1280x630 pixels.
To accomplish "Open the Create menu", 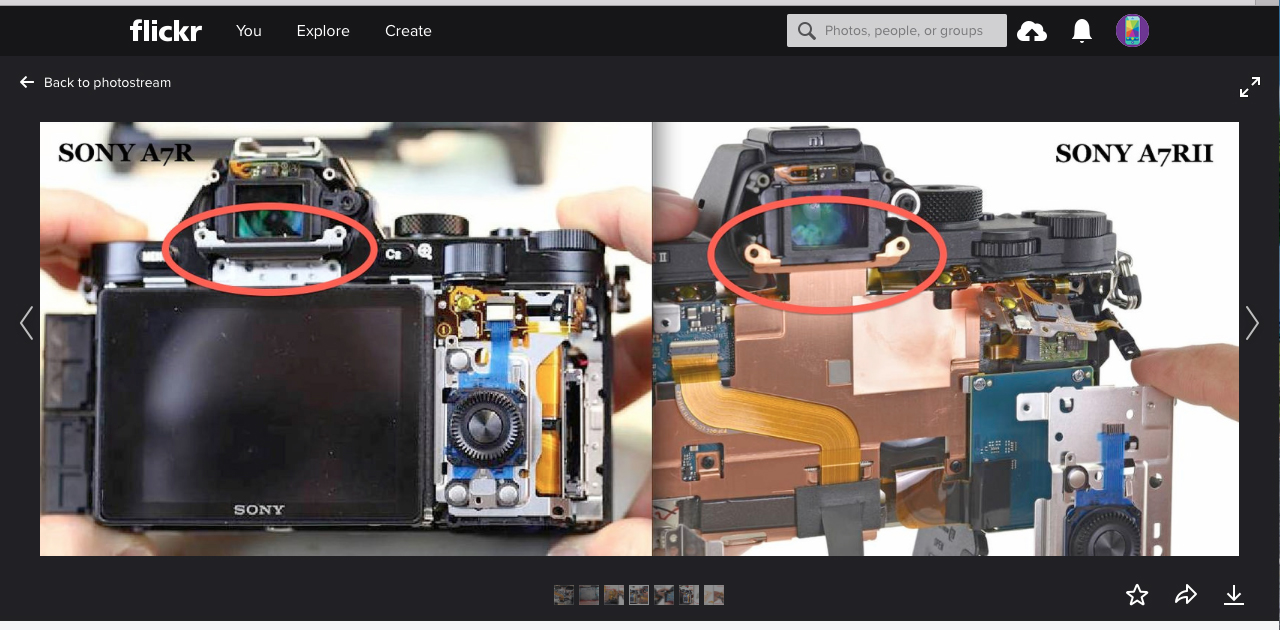I will pyautogui.click(x=408, y=31).
